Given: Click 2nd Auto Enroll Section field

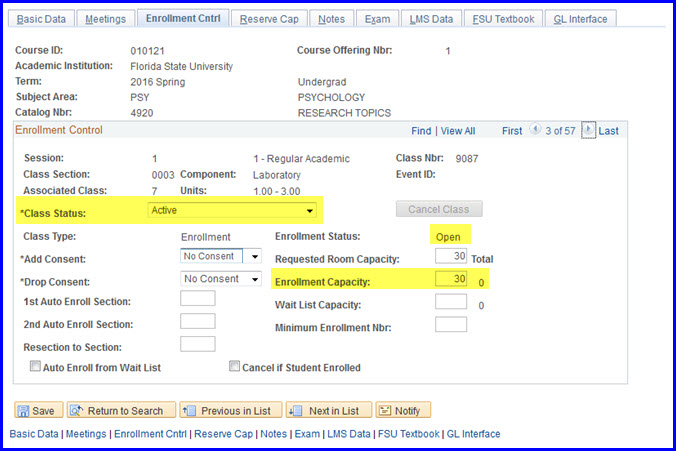Looking at the screenshot, I should pyautogui.click(x=197, y=321).
